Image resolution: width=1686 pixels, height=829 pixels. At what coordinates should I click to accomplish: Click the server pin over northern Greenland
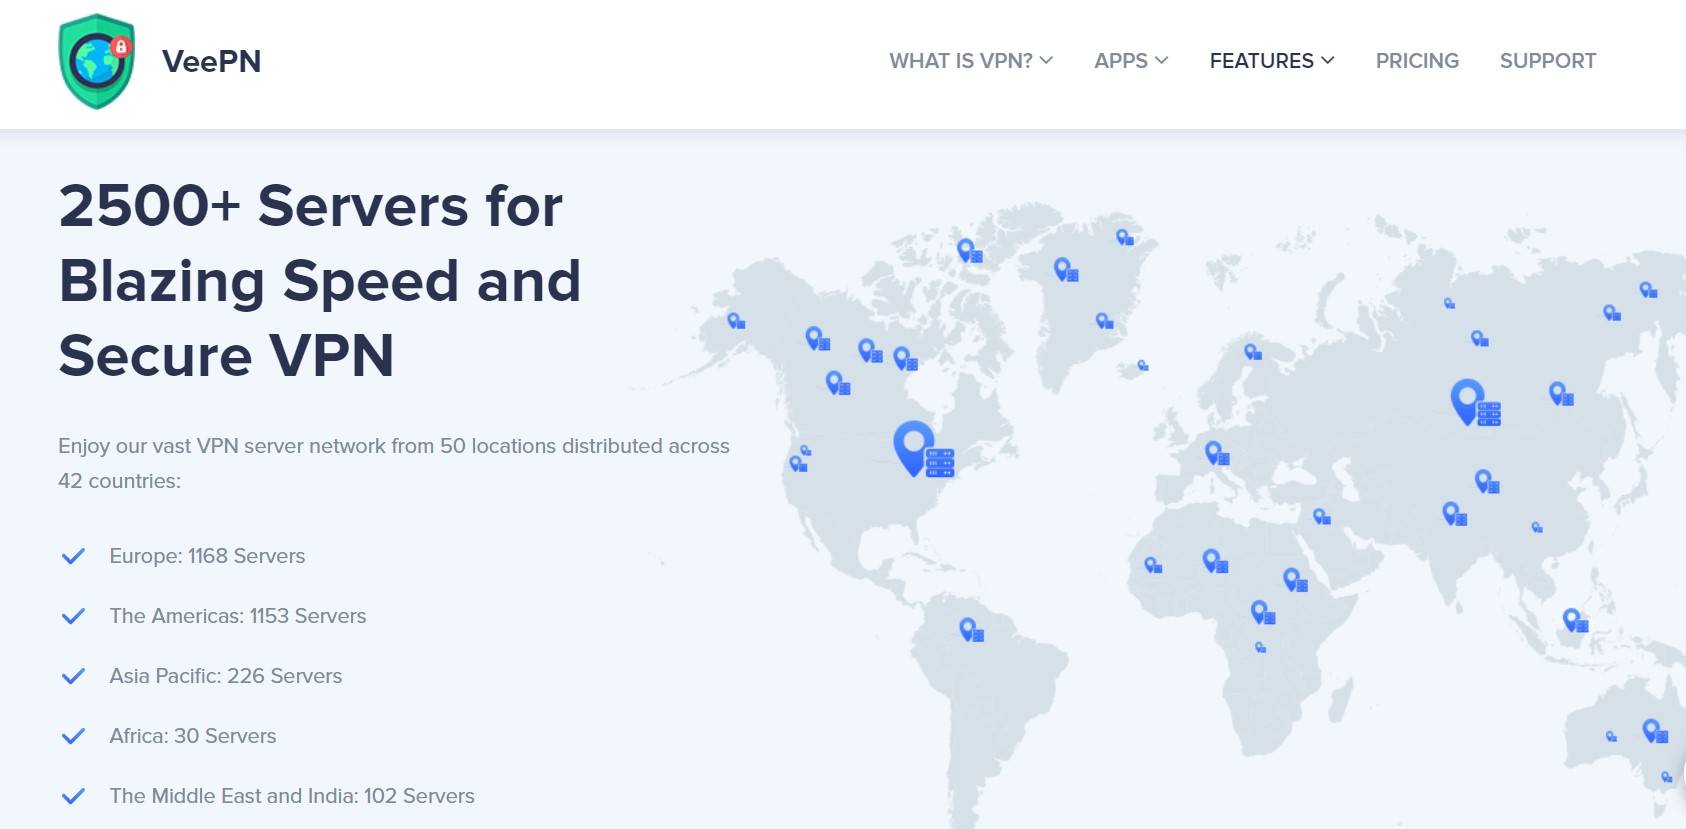[1125, 237]
